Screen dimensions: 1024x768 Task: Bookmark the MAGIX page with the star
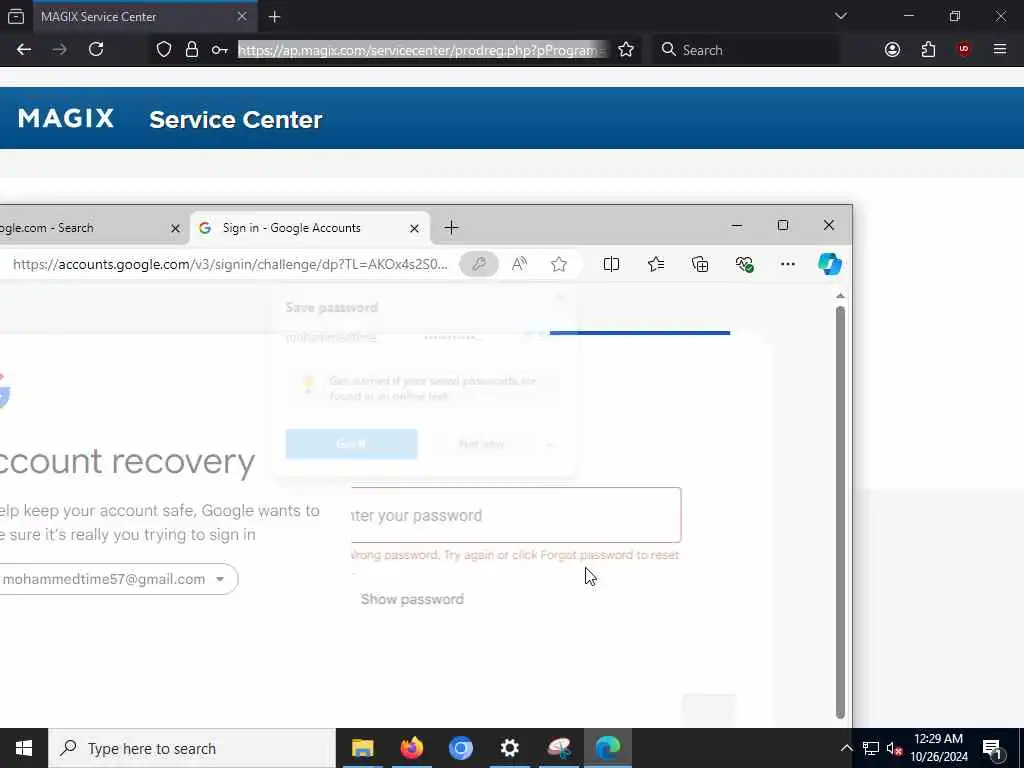pos(626,50)
